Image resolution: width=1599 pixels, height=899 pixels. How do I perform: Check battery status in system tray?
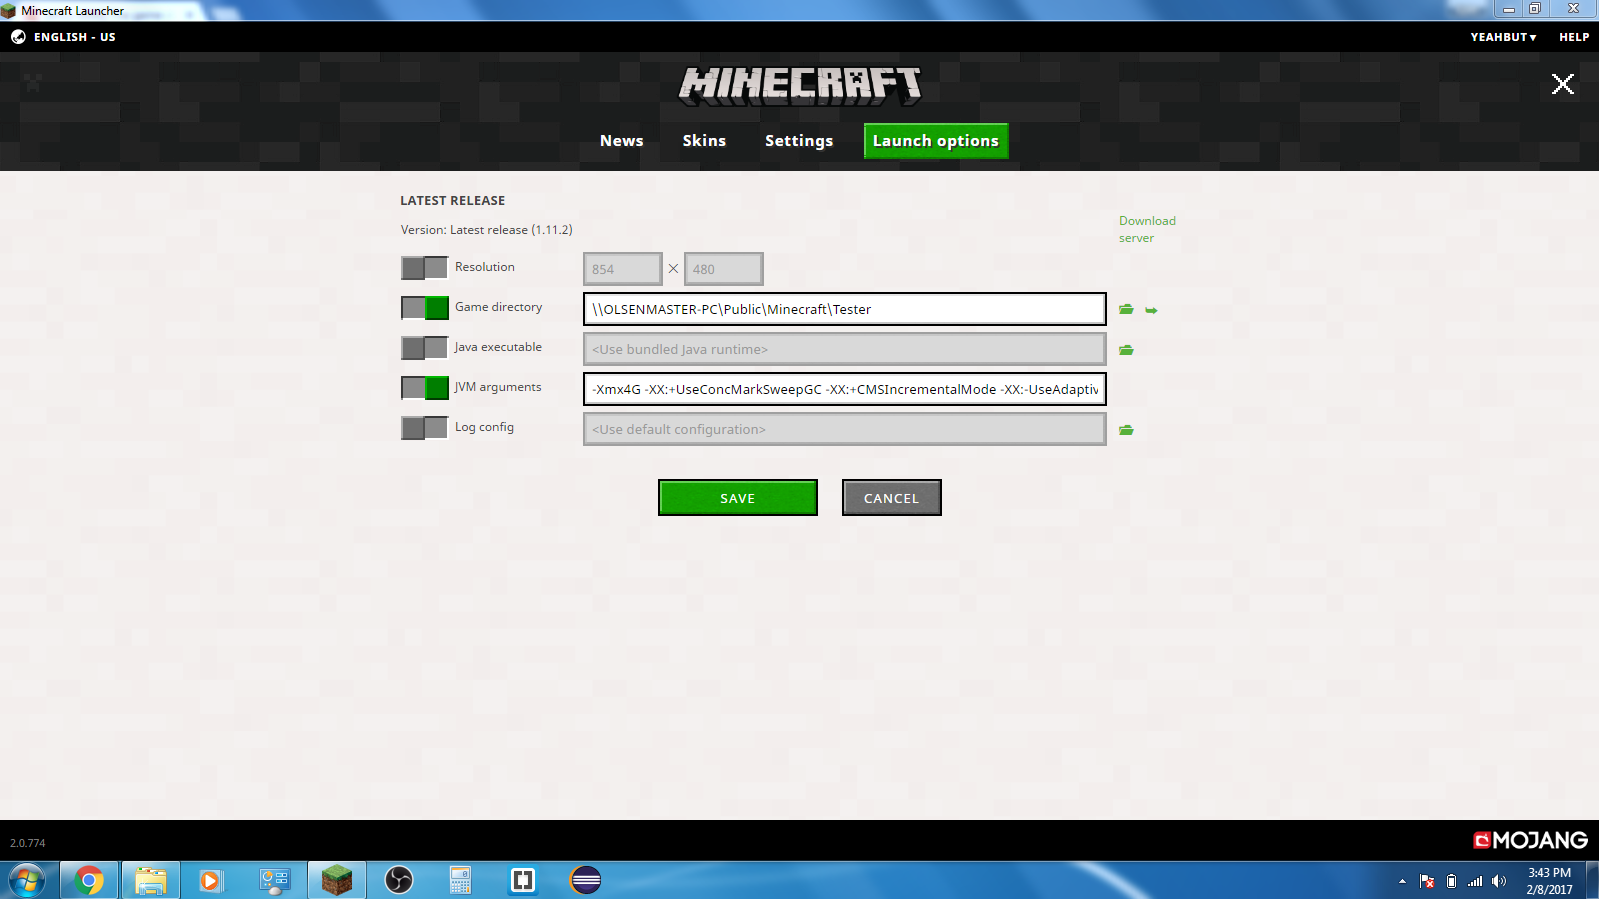coord(1451,881)
